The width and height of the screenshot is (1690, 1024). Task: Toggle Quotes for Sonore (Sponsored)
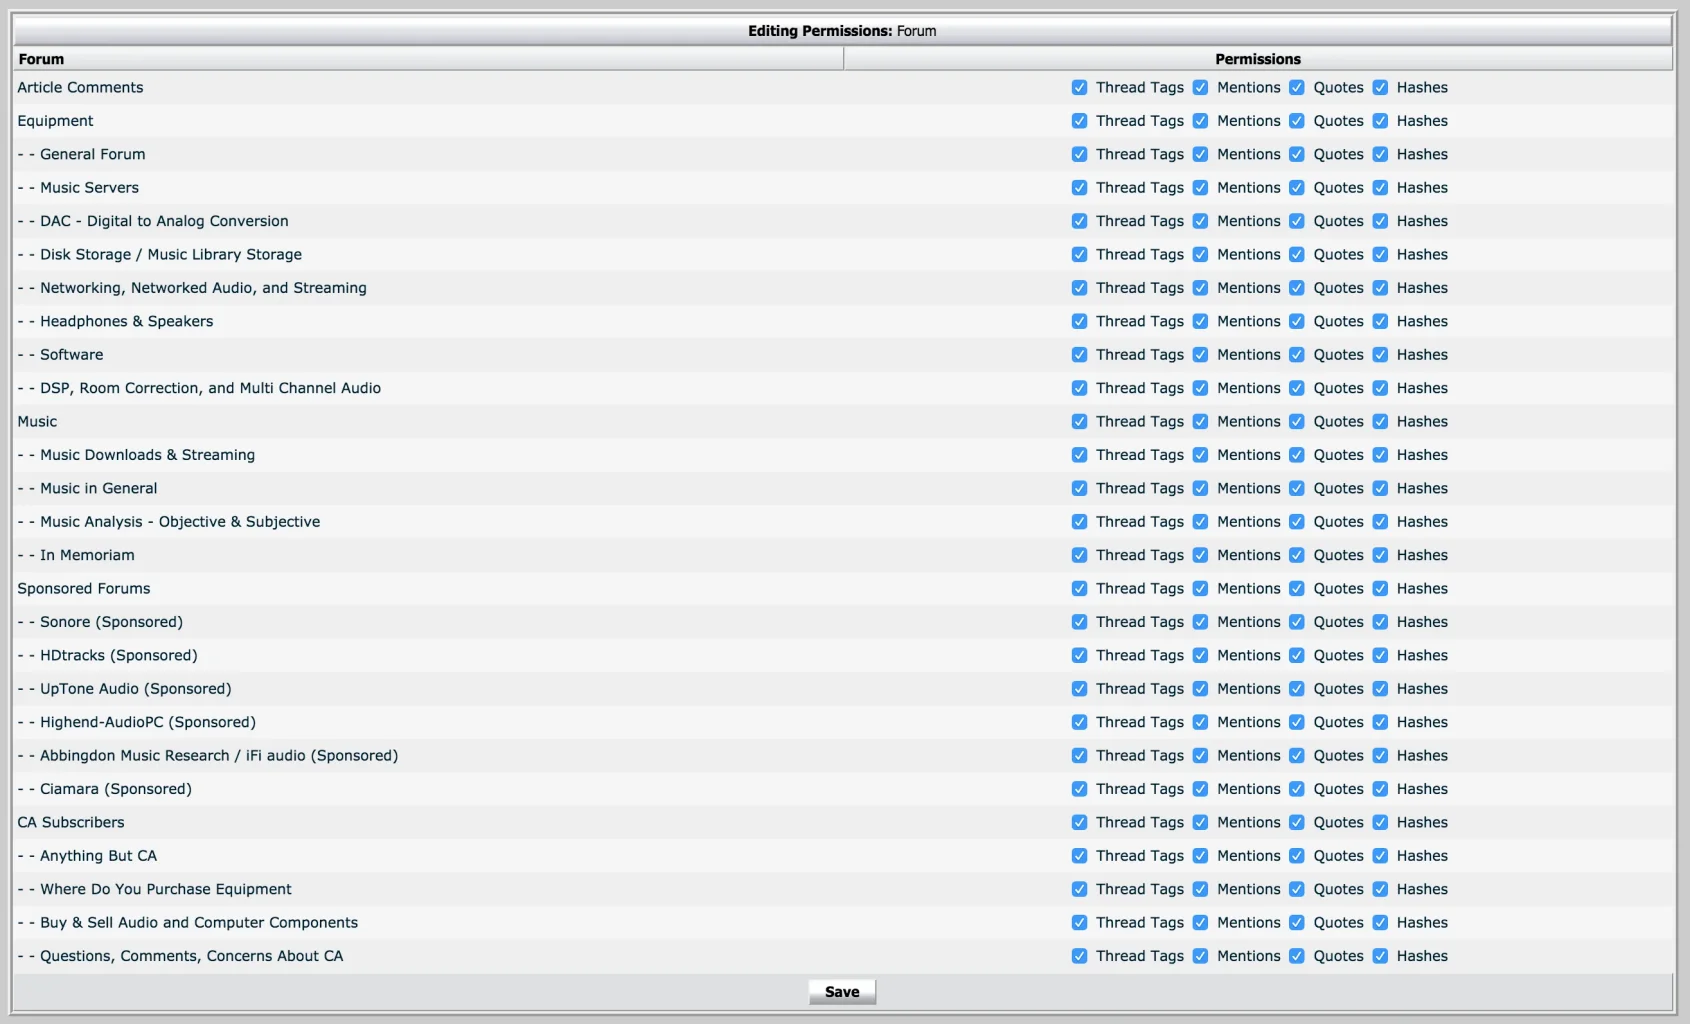pyautogui.click(x=1297, y=622)
